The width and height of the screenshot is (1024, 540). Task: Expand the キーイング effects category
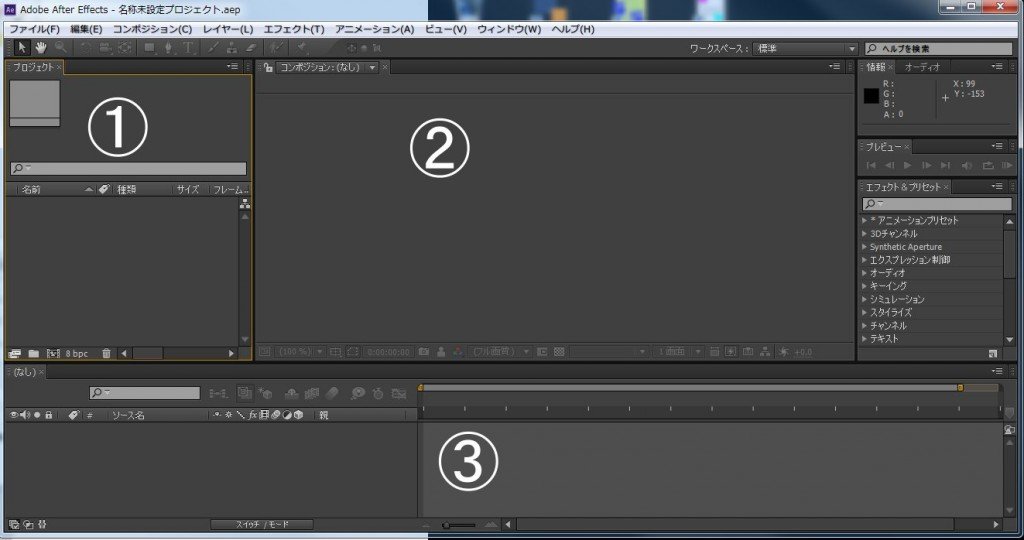click(865, 286)
